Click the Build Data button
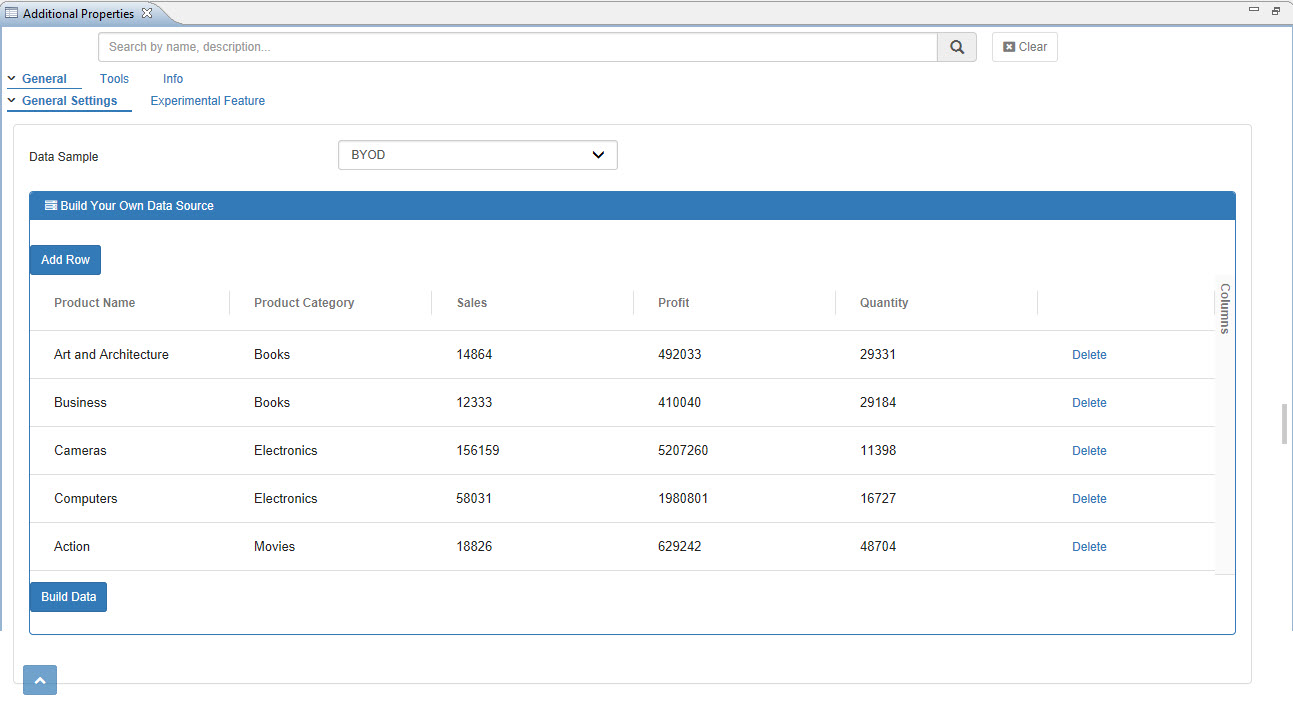1293x711 pixels. pyautogui.click(x=68, y=597)
